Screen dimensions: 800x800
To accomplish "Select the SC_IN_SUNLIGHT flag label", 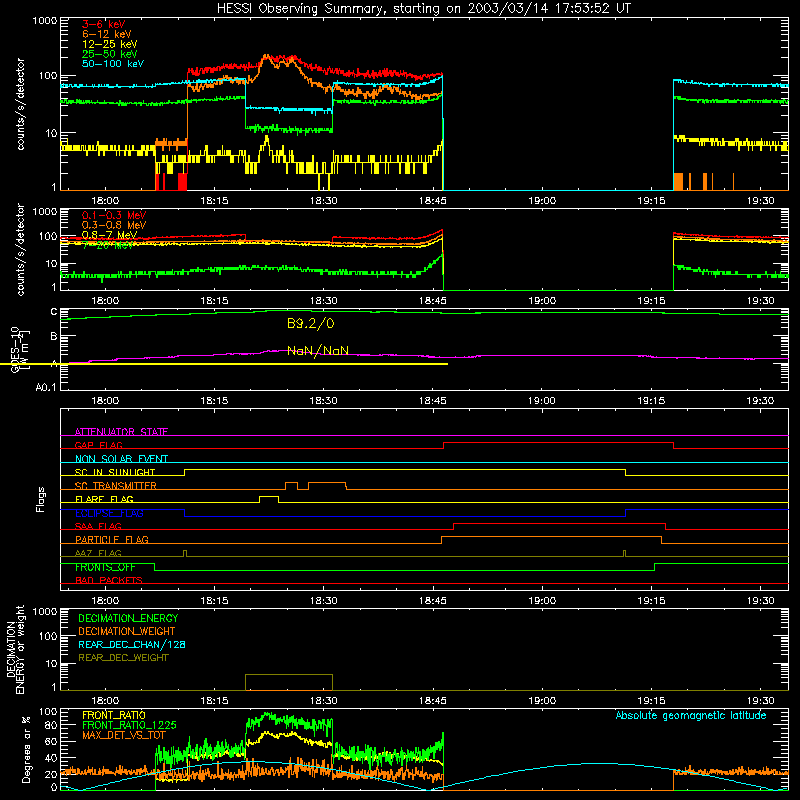I will [115, 472].
